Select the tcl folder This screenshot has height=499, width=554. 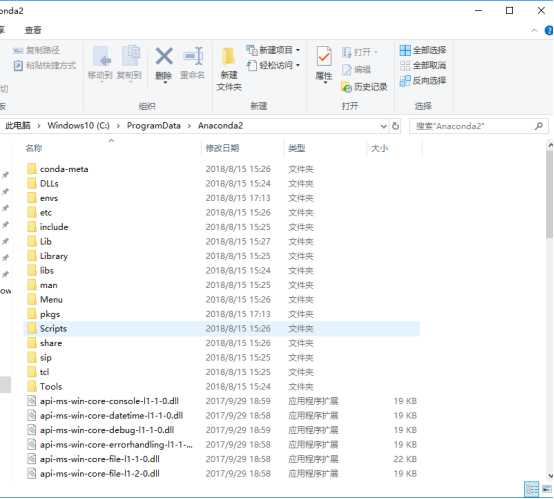pos(222,372)
